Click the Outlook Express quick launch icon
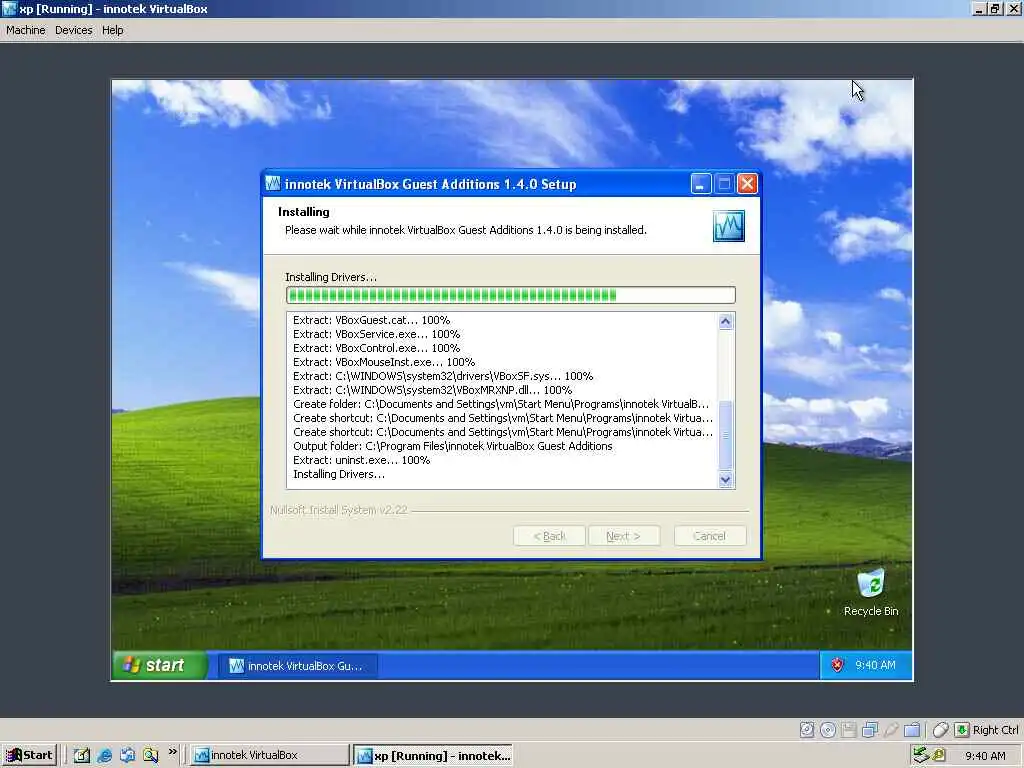1024x768 pixels. coord(127,755)
